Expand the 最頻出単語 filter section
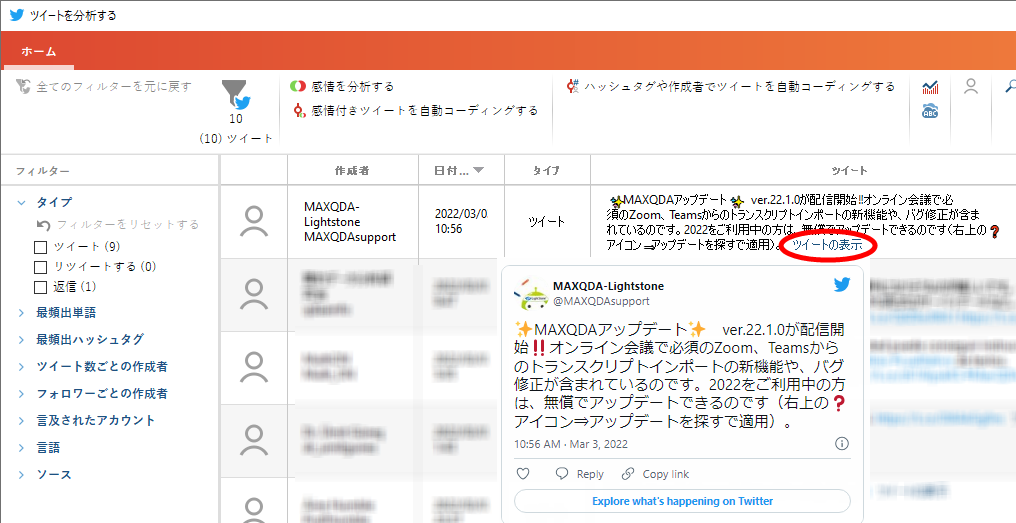The width and height of the screenshot is (1016, 523). tap(21, 313)
